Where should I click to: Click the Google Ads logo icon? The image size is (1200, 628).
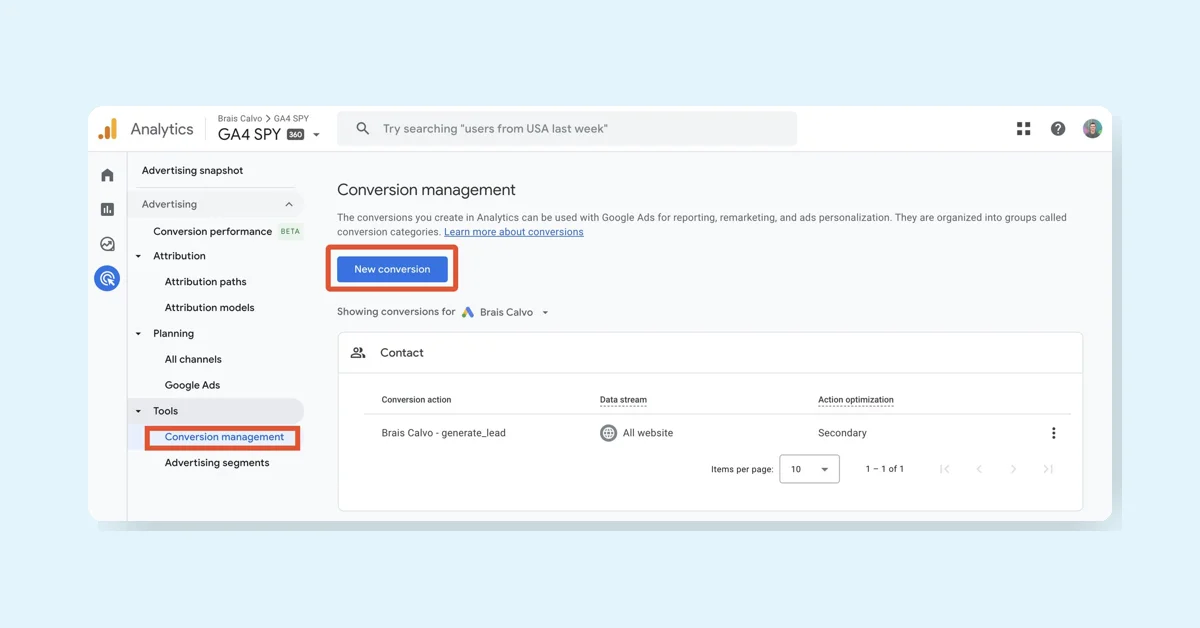(467, 312)
